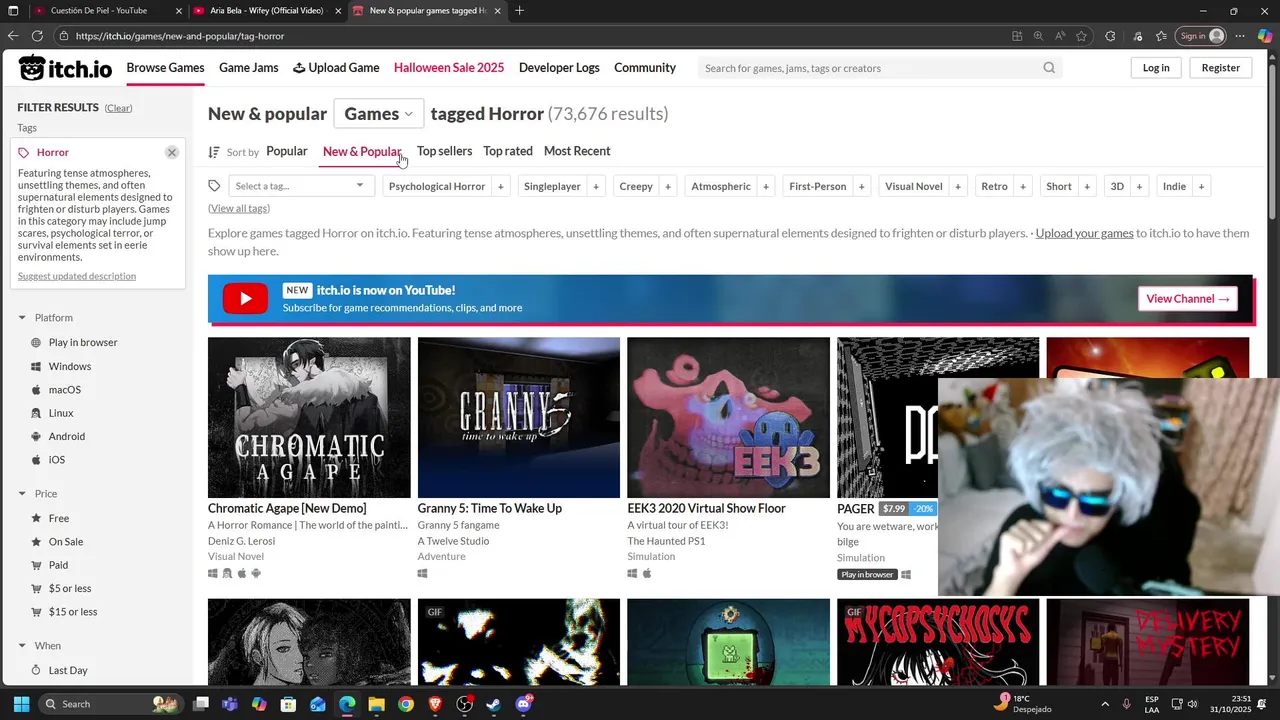The image size is (1280, 720).
Task: Sort by Top rated
Action: pos(508,151)
